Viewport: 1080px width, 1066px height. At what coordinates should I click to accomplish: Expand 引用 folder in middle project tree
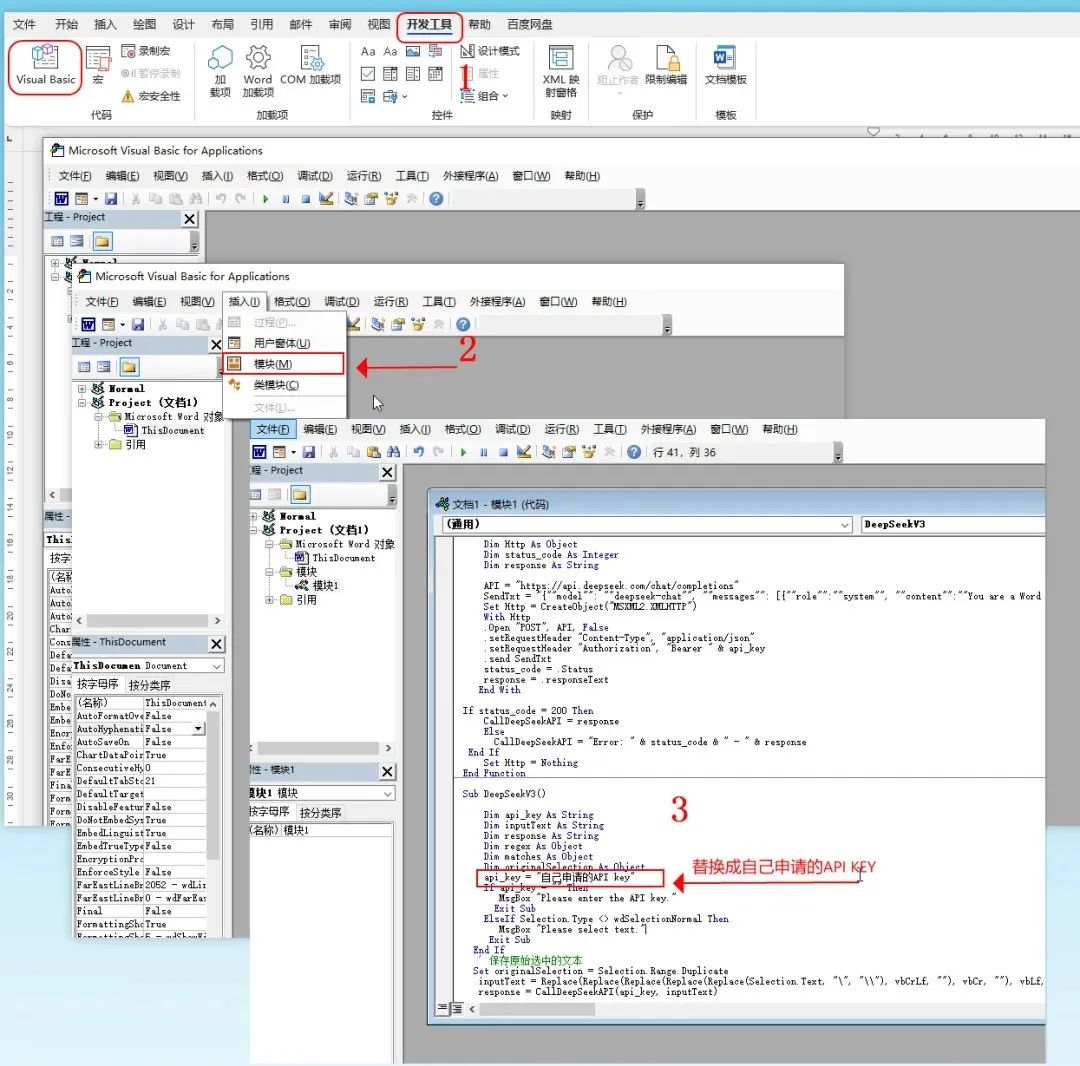(x=99, y=445)
